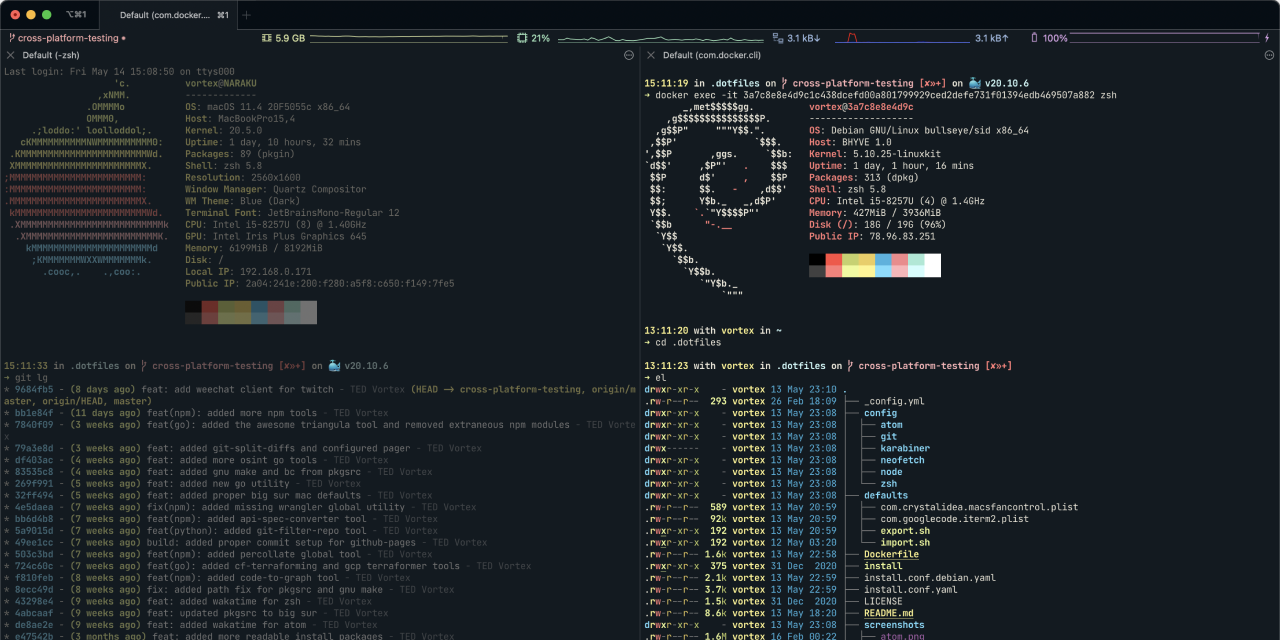Click the memory usage sparkline graph
The height and width of the screenshot is (640, 1280).
click(x=408, y=38)
